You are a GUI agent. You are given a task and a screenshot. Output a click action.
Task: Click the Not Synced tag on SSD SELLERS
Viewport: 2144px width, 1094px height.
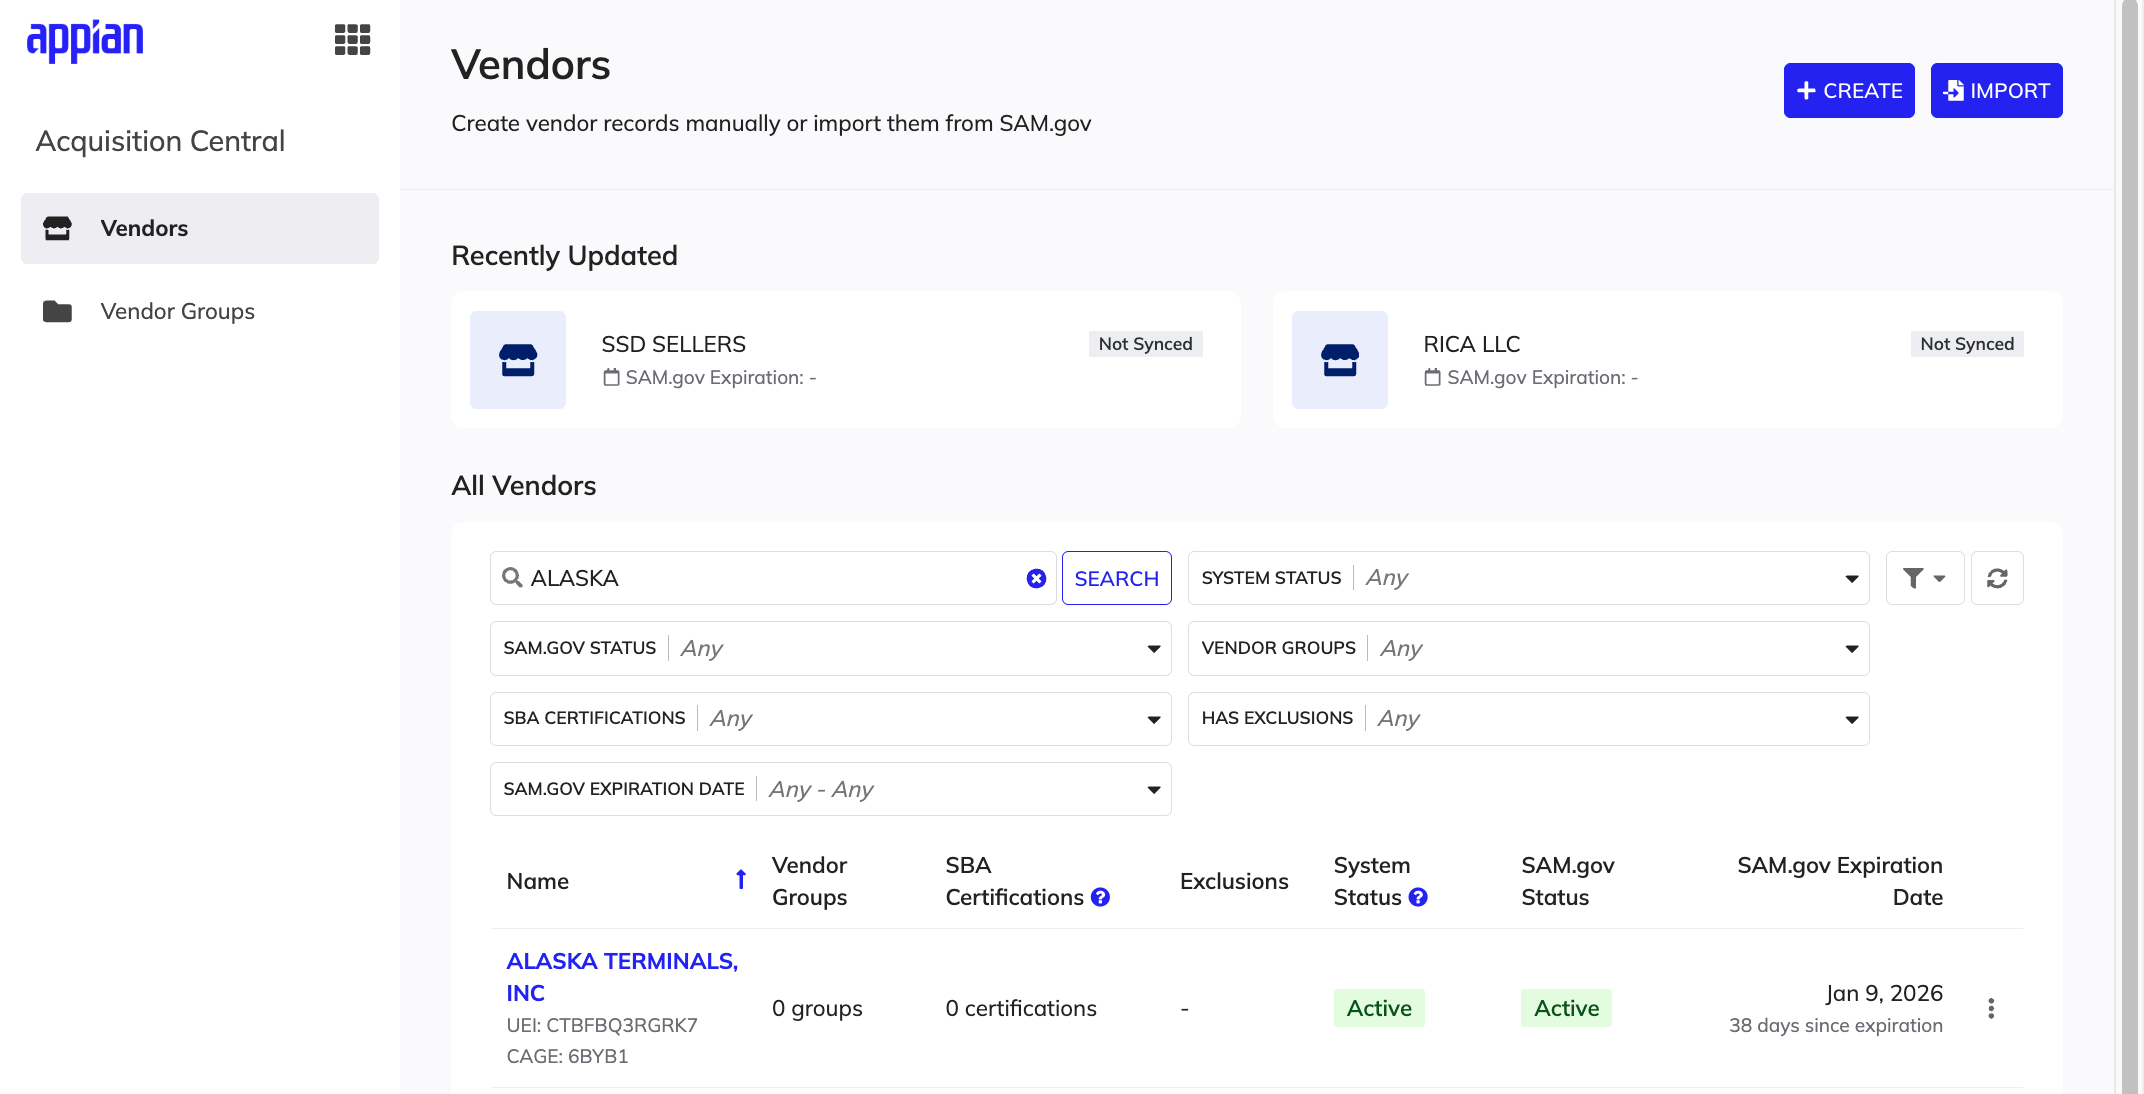pyautogui.click(x=1145, y=344)
